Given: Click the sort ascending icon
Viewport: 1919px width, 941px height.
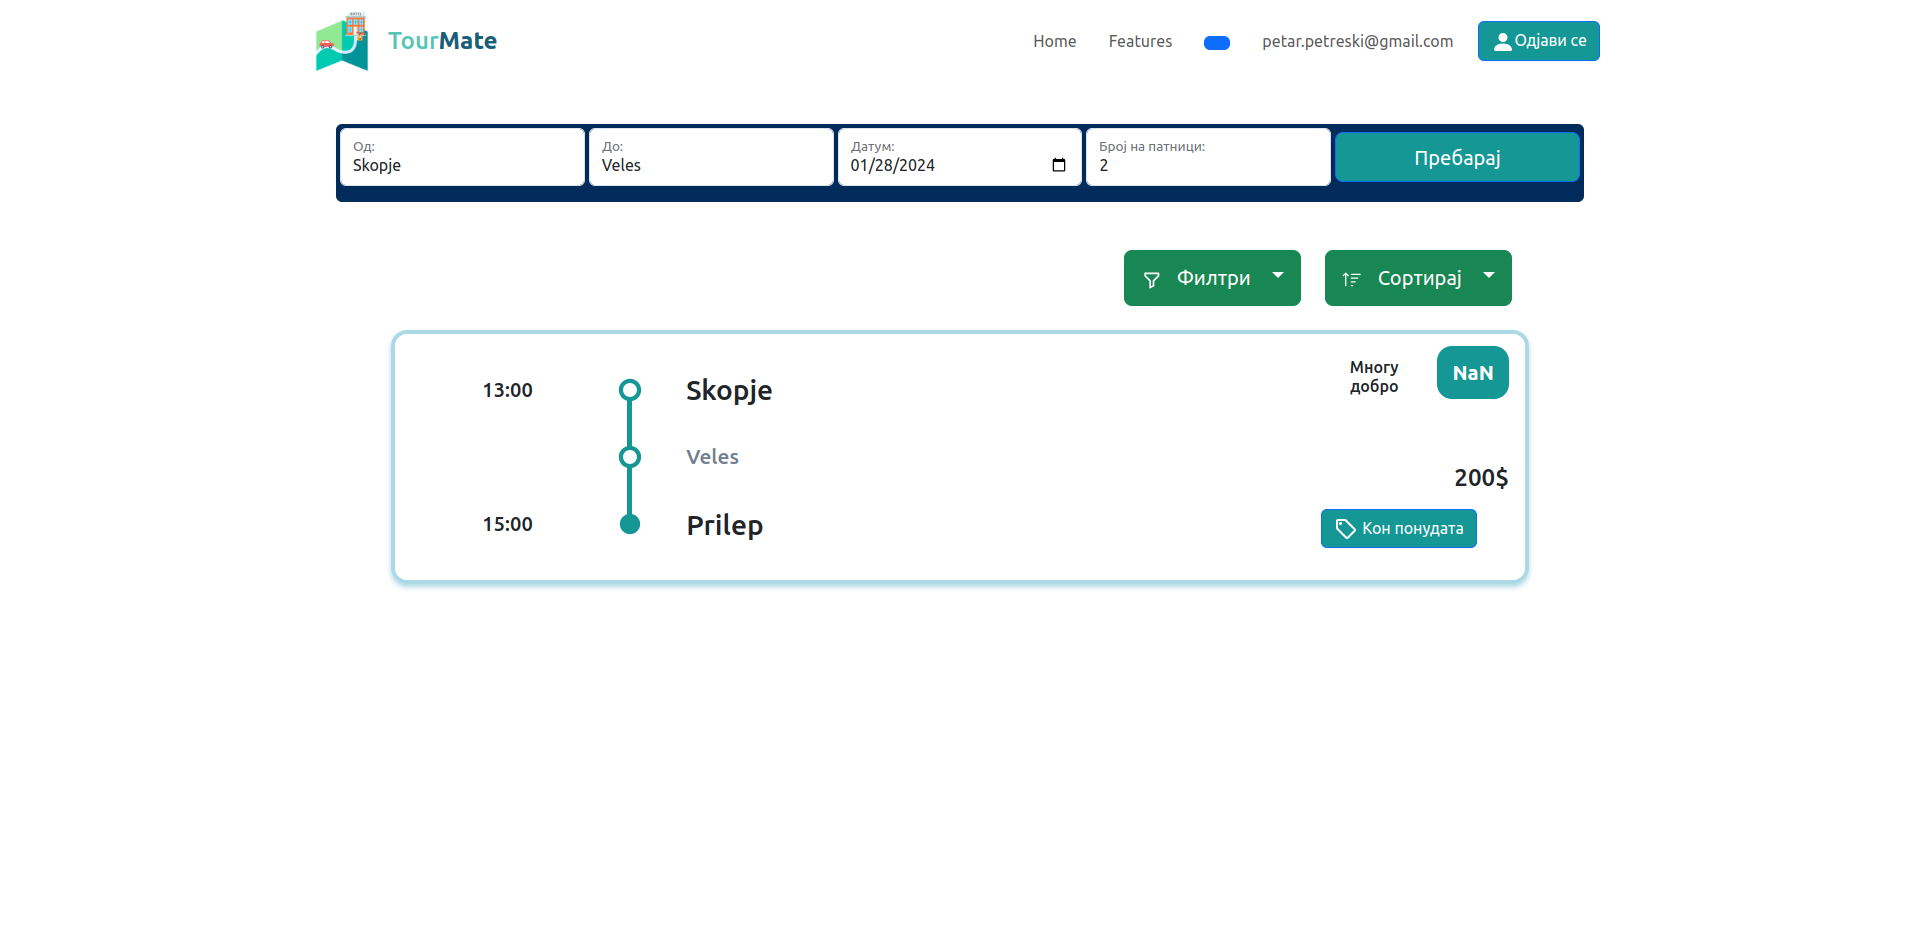Looking at the screenshot, I should tap(1351, 280).
